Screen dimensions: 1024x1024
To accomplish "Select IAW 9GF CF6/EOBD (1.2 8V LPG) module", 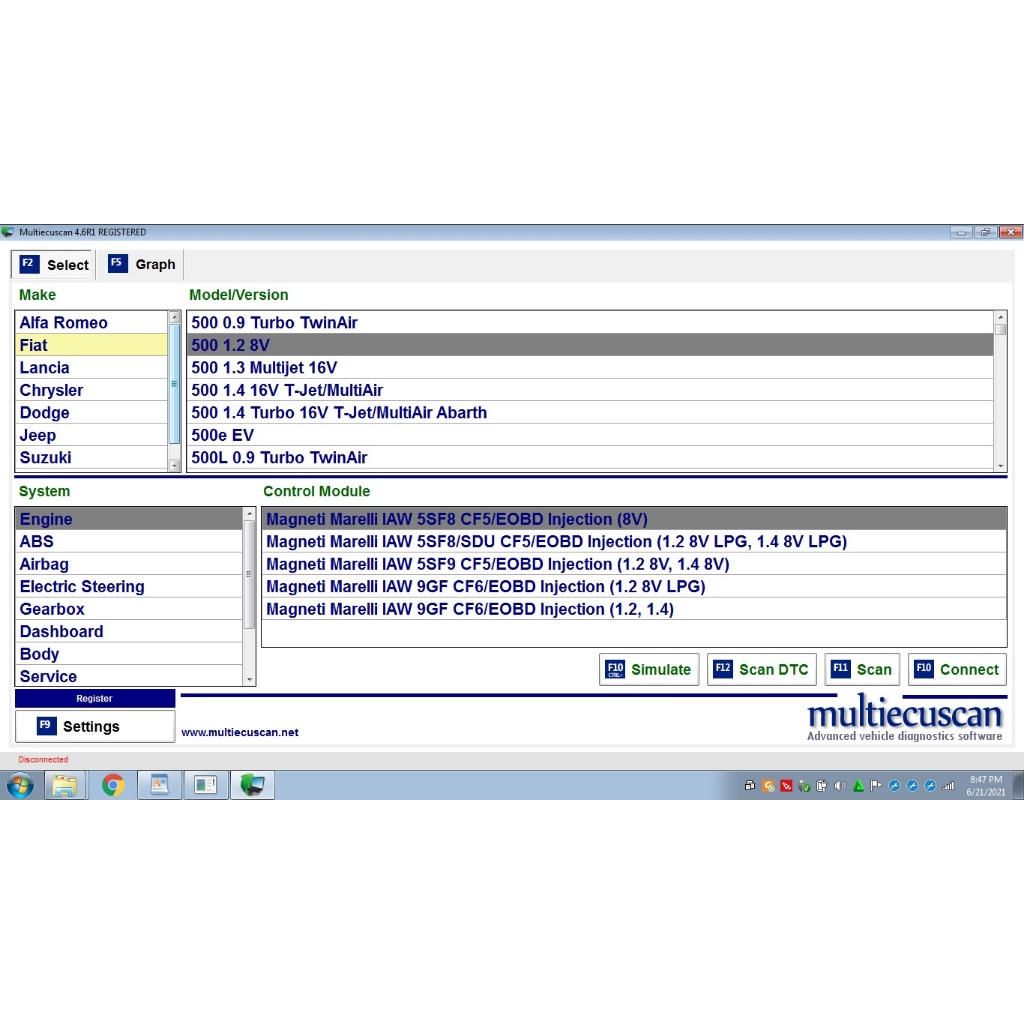I will click(x=634, y=586).
